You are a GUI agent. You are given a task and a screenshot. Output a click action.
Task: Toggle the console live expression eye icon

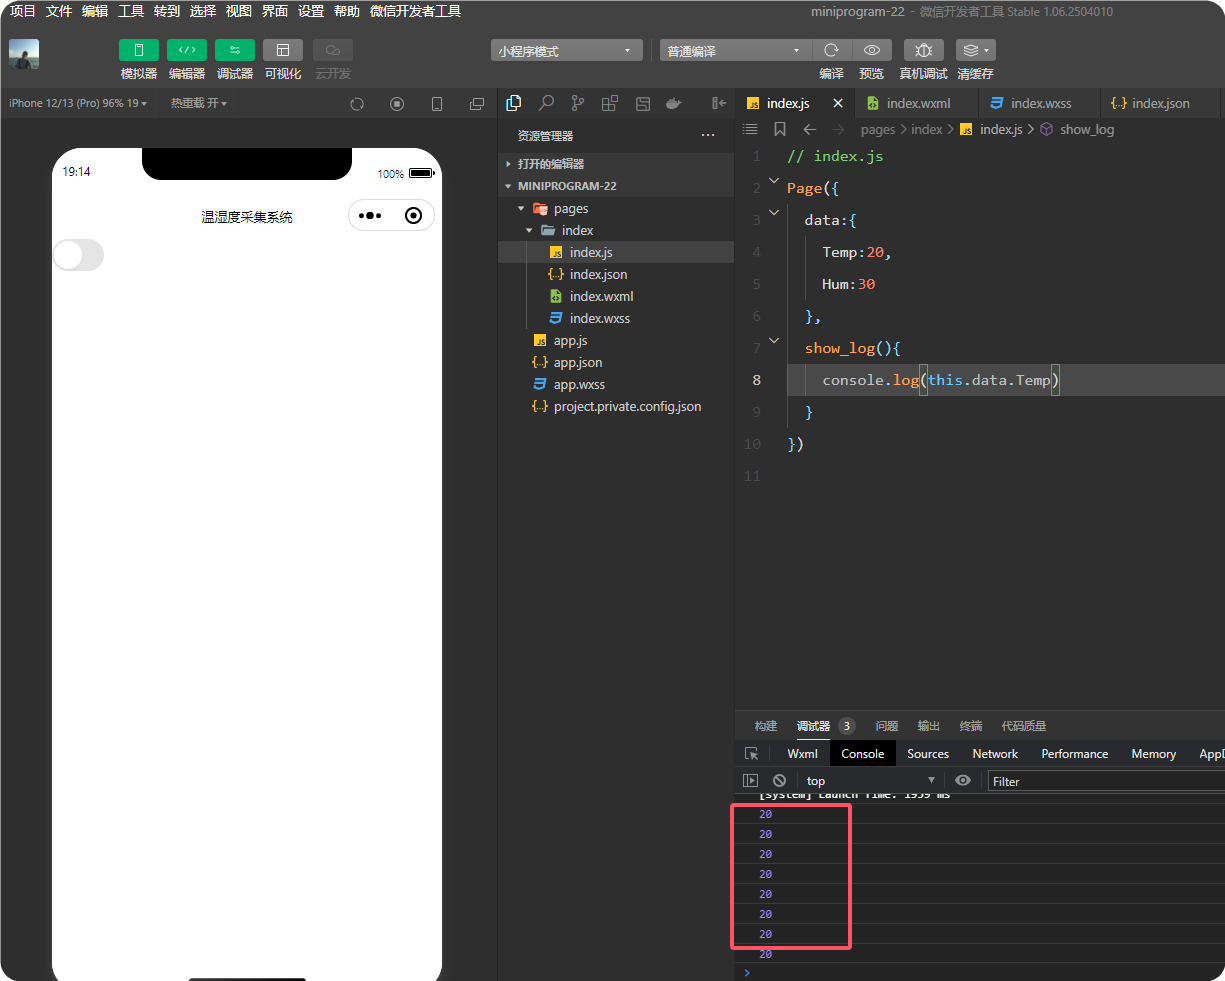click(x=962, y=781)
